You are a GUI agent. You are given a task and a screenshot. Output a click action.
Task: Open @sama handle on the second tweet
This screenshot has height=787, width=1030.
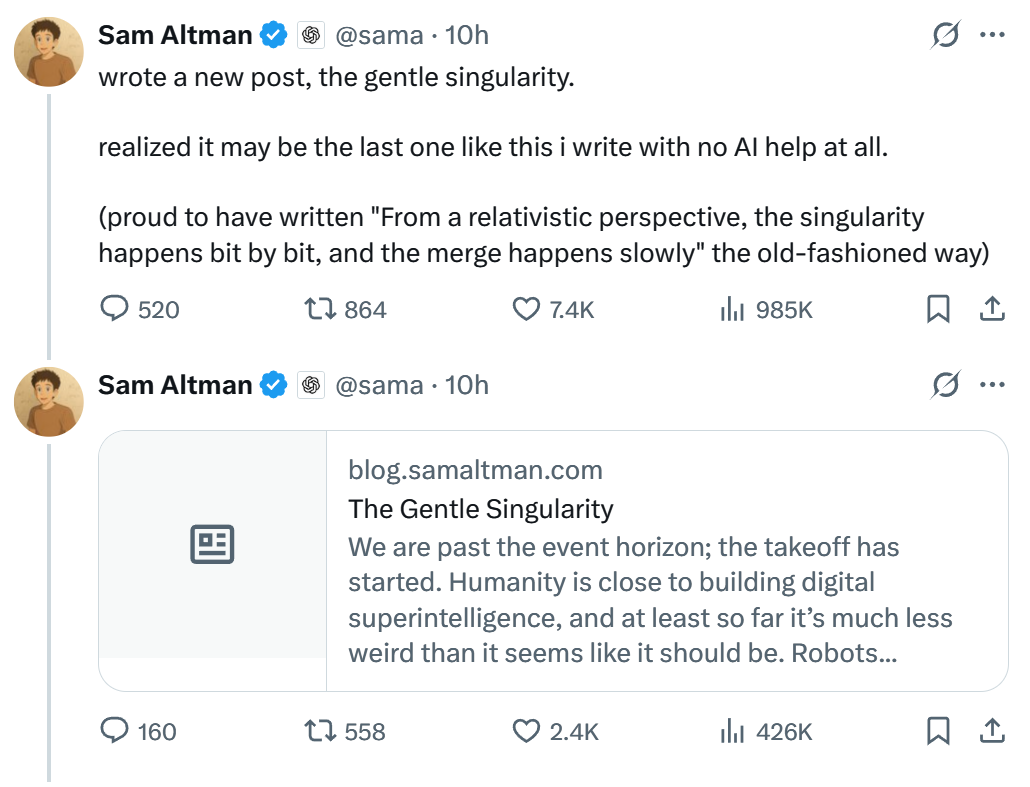tap(378, 385)
